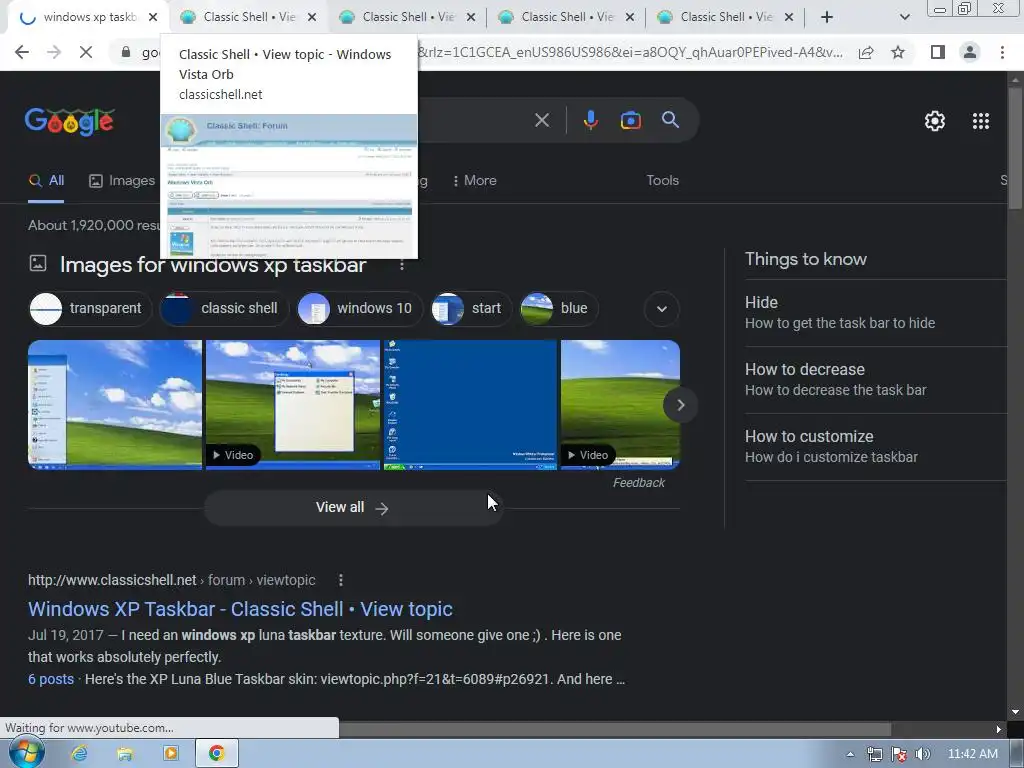Open Feedback for image results
This screenshot has height=768, width=1024.
[x=639, y=483]
